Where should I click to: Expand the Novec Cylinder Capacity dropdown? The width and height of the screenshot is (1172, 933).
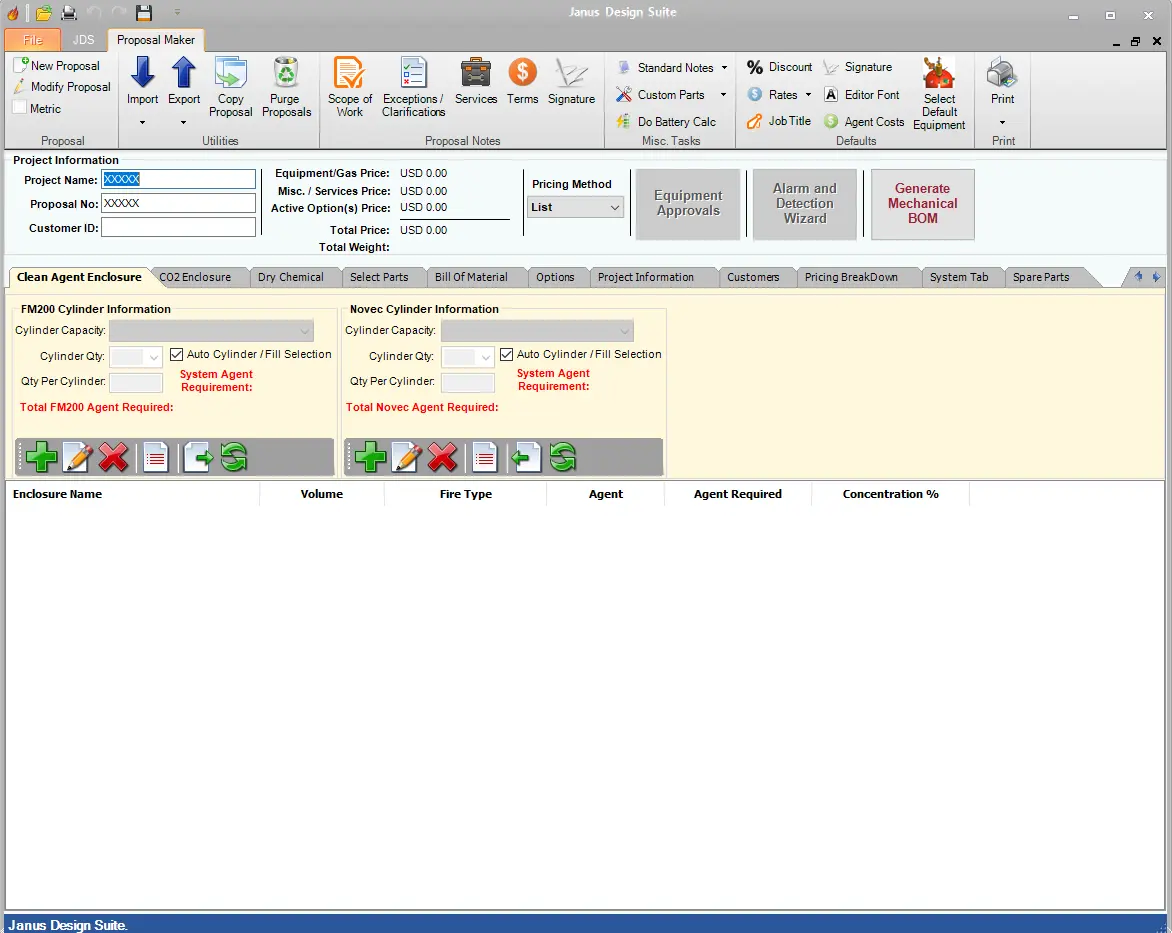pyautogui.click(x=624, y=330)
